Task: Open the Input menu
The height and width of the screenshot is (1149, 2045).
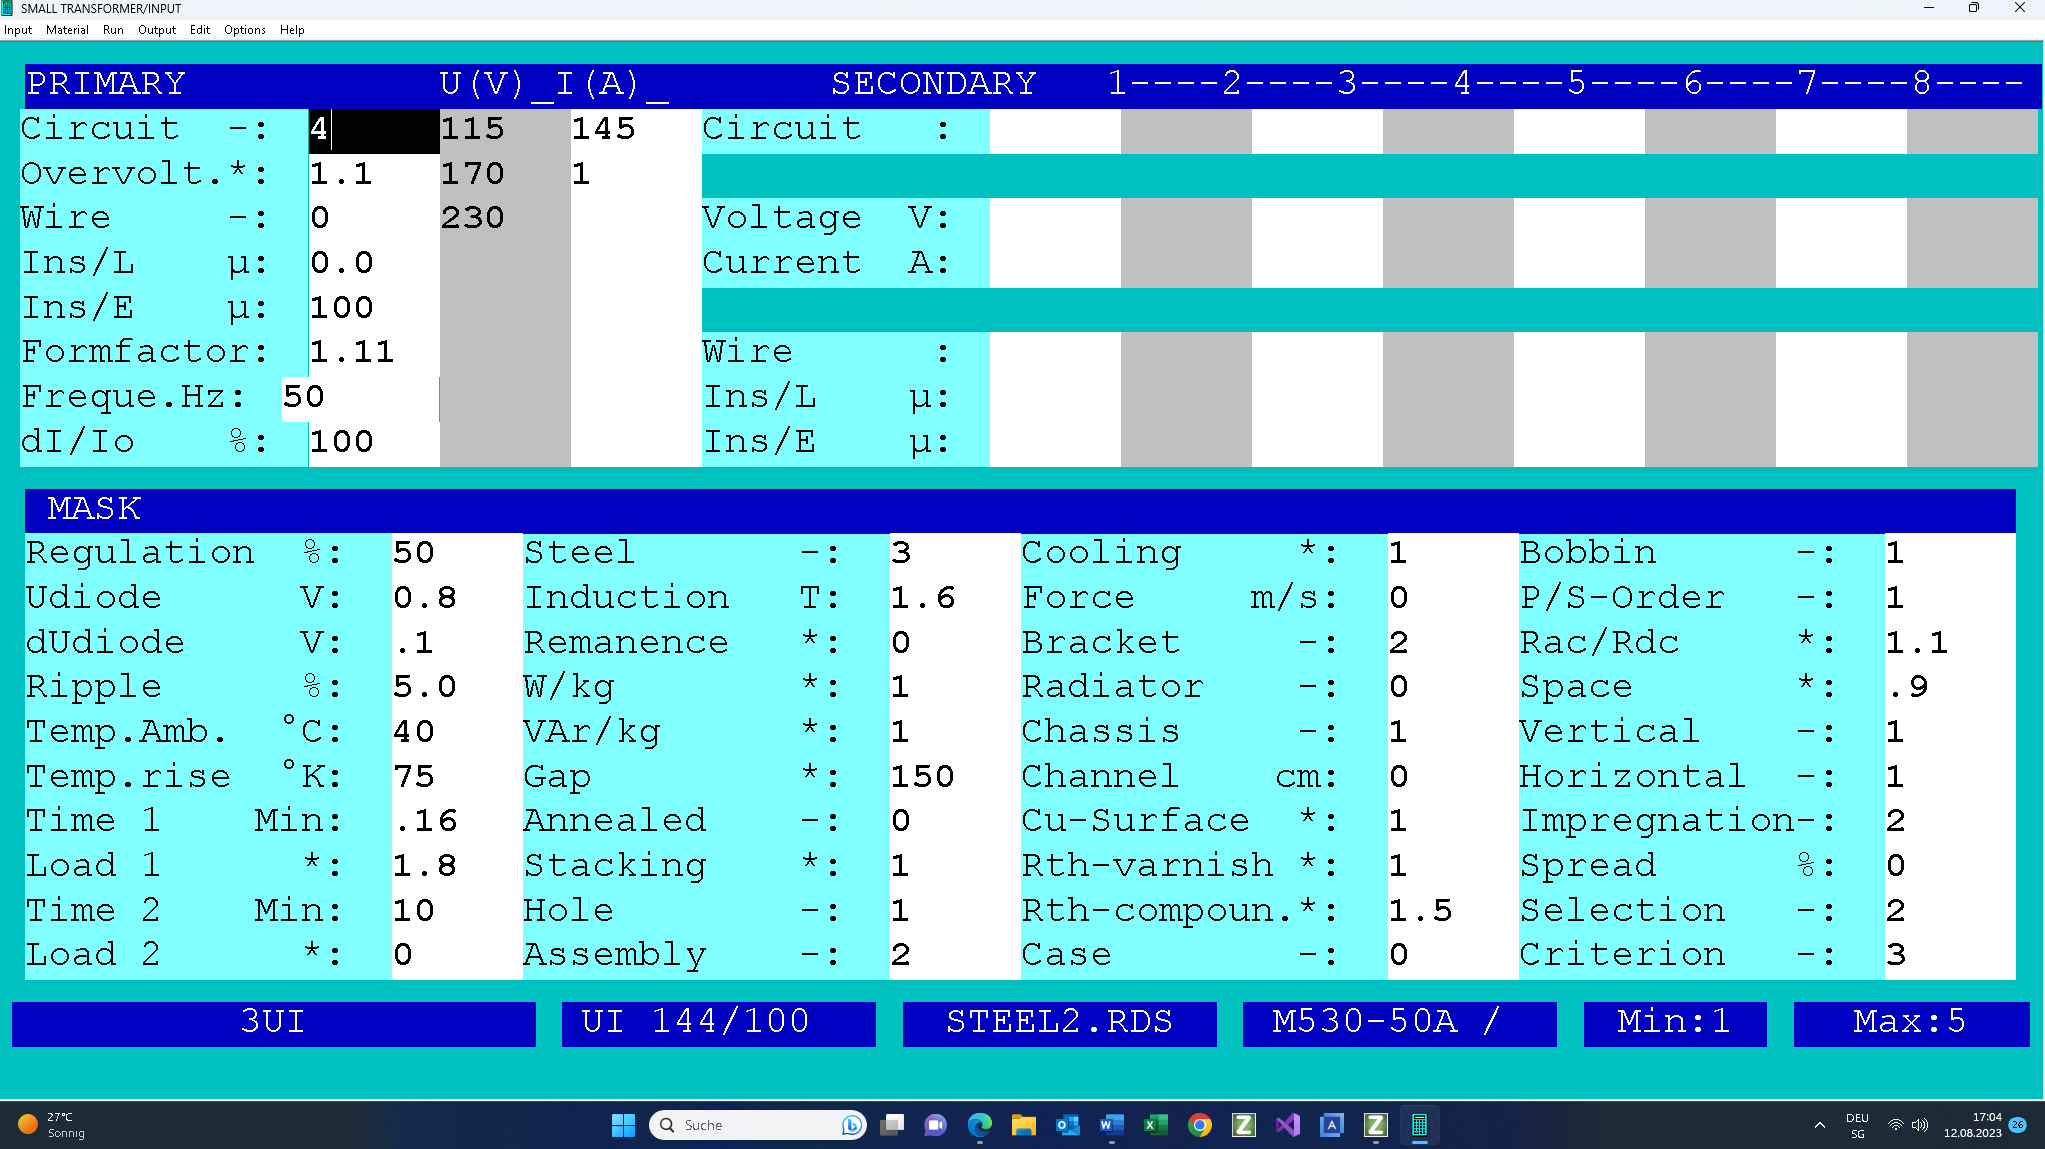Action: click(18, 30)
